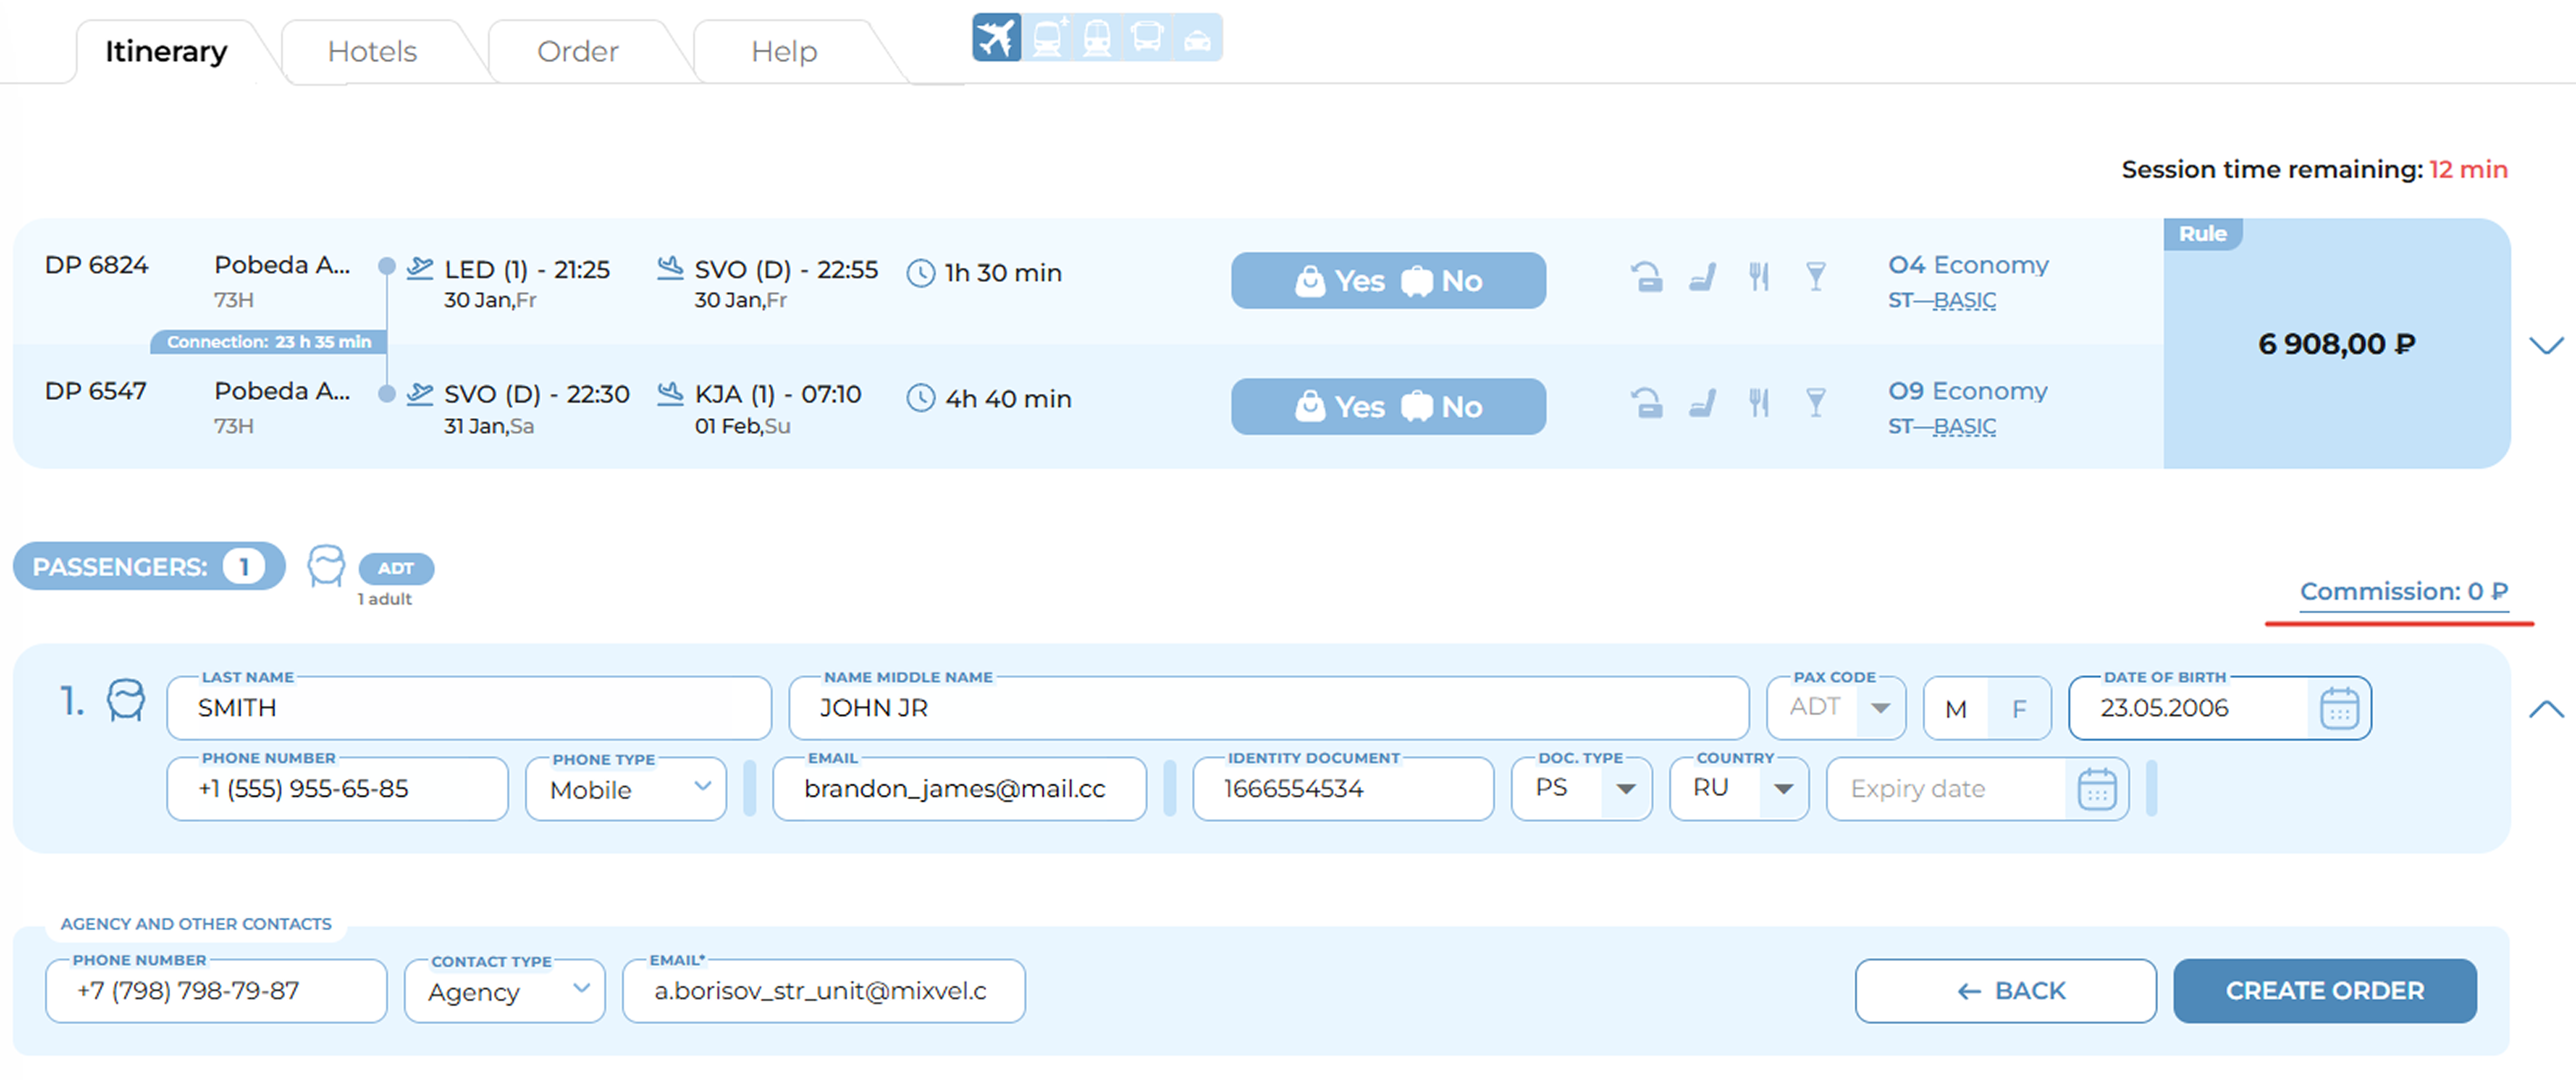Select gender F for passenger
The height and width of the screenshot is (1080, 2576).
[2019, 708]
